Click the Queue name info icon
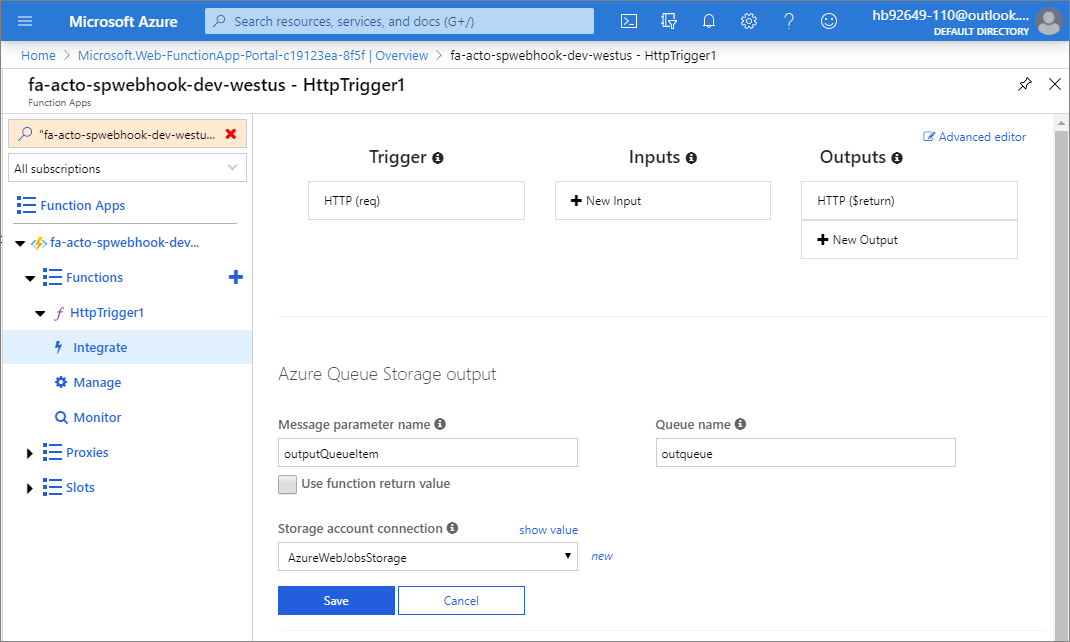The width and height of the screenshot is (1070, 642). coord(740,424)
